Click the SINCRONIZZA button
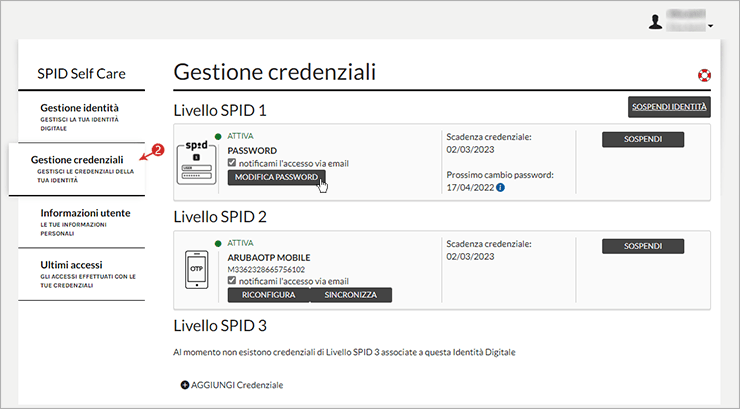 351,295
